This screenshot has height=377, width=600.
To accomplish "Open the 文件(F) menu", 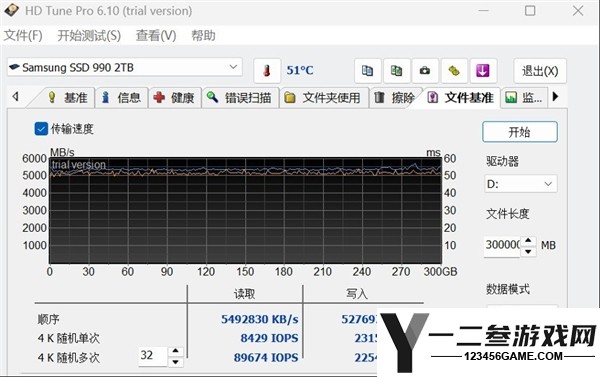I will (23, 36).
